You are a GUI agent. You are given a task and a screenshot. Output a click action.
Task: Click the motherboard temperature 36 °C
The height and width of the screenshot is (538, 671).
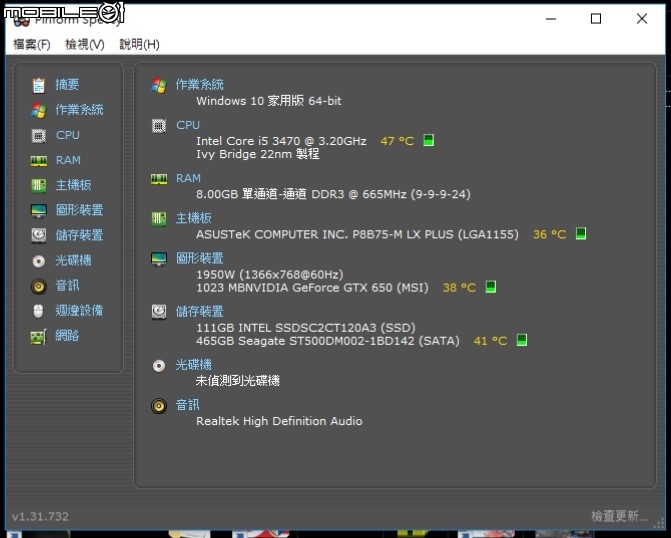(549, 234)
